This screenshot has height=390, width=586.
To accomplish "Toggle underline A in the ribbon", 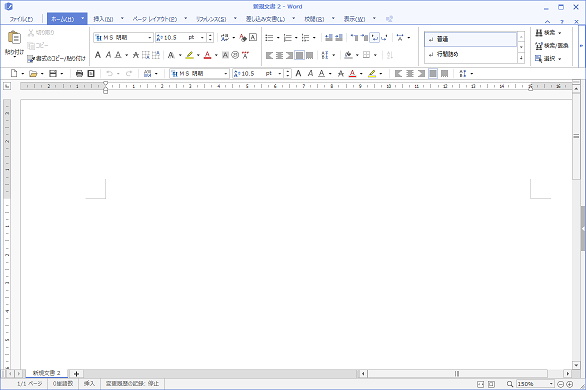I will [x=118, y=55].
